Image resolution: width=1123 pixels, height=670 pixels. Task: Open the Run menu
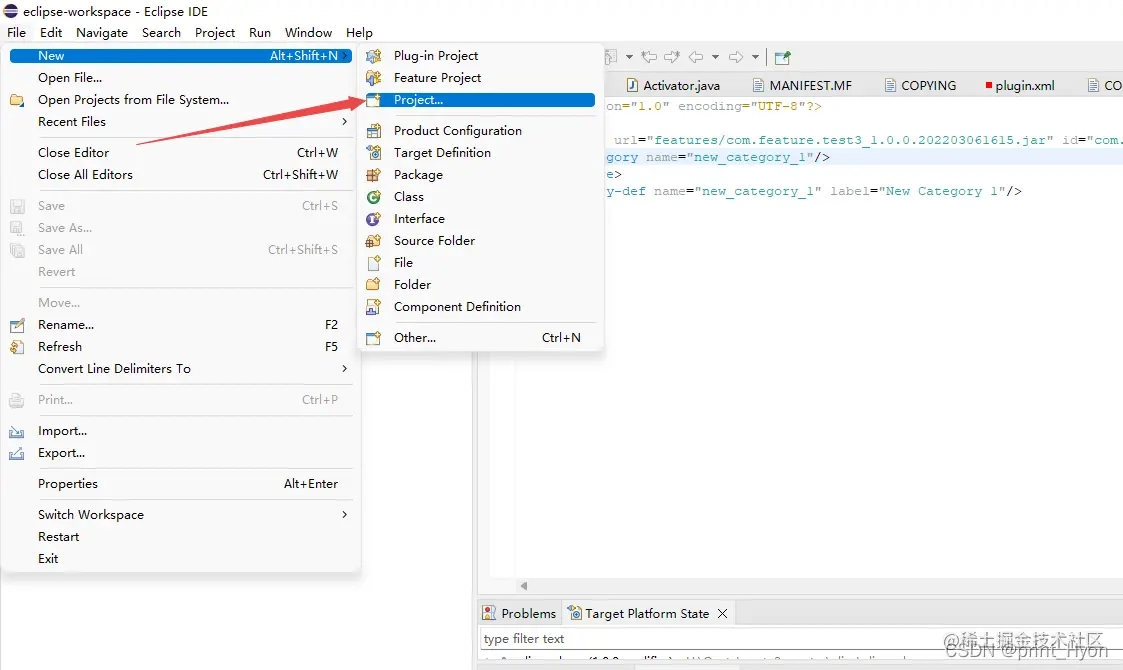260,33
